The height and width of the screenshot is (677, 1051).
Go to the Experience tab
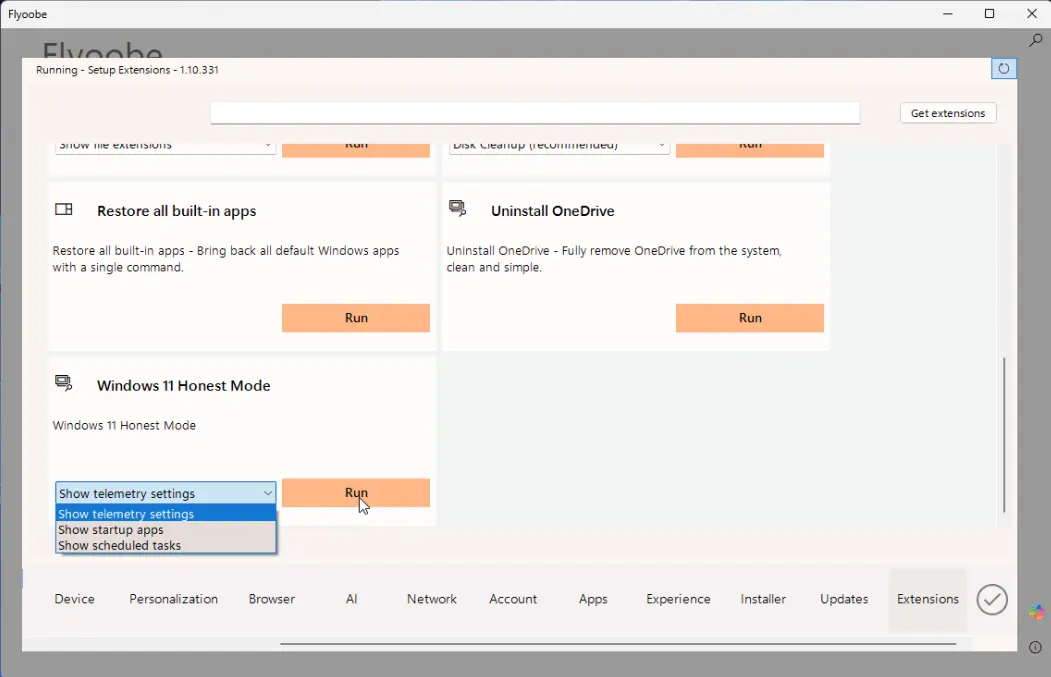678,599
